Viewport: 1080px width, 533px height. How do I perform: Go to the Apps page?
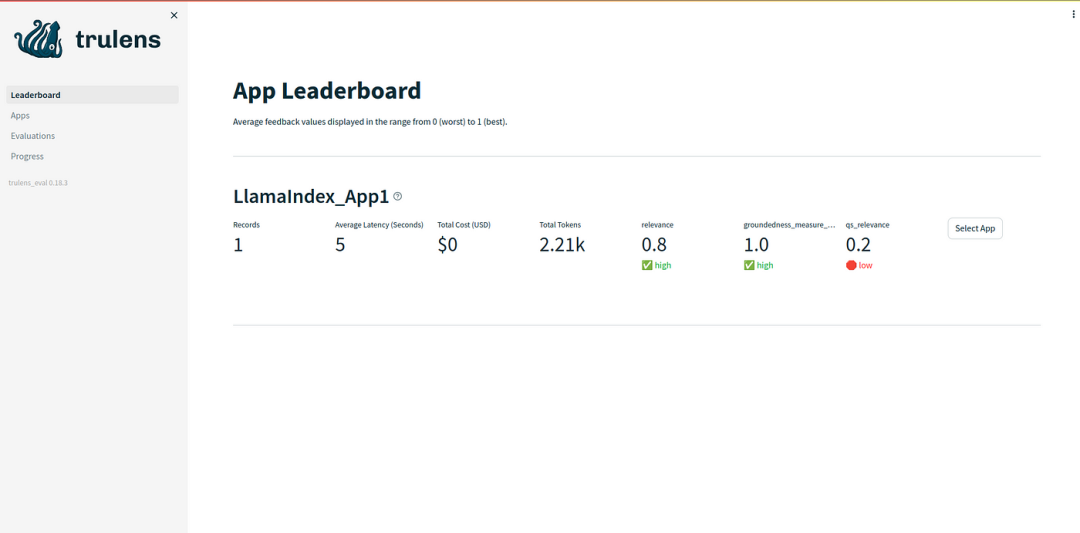pyautogui.click(x=92, y=116)
